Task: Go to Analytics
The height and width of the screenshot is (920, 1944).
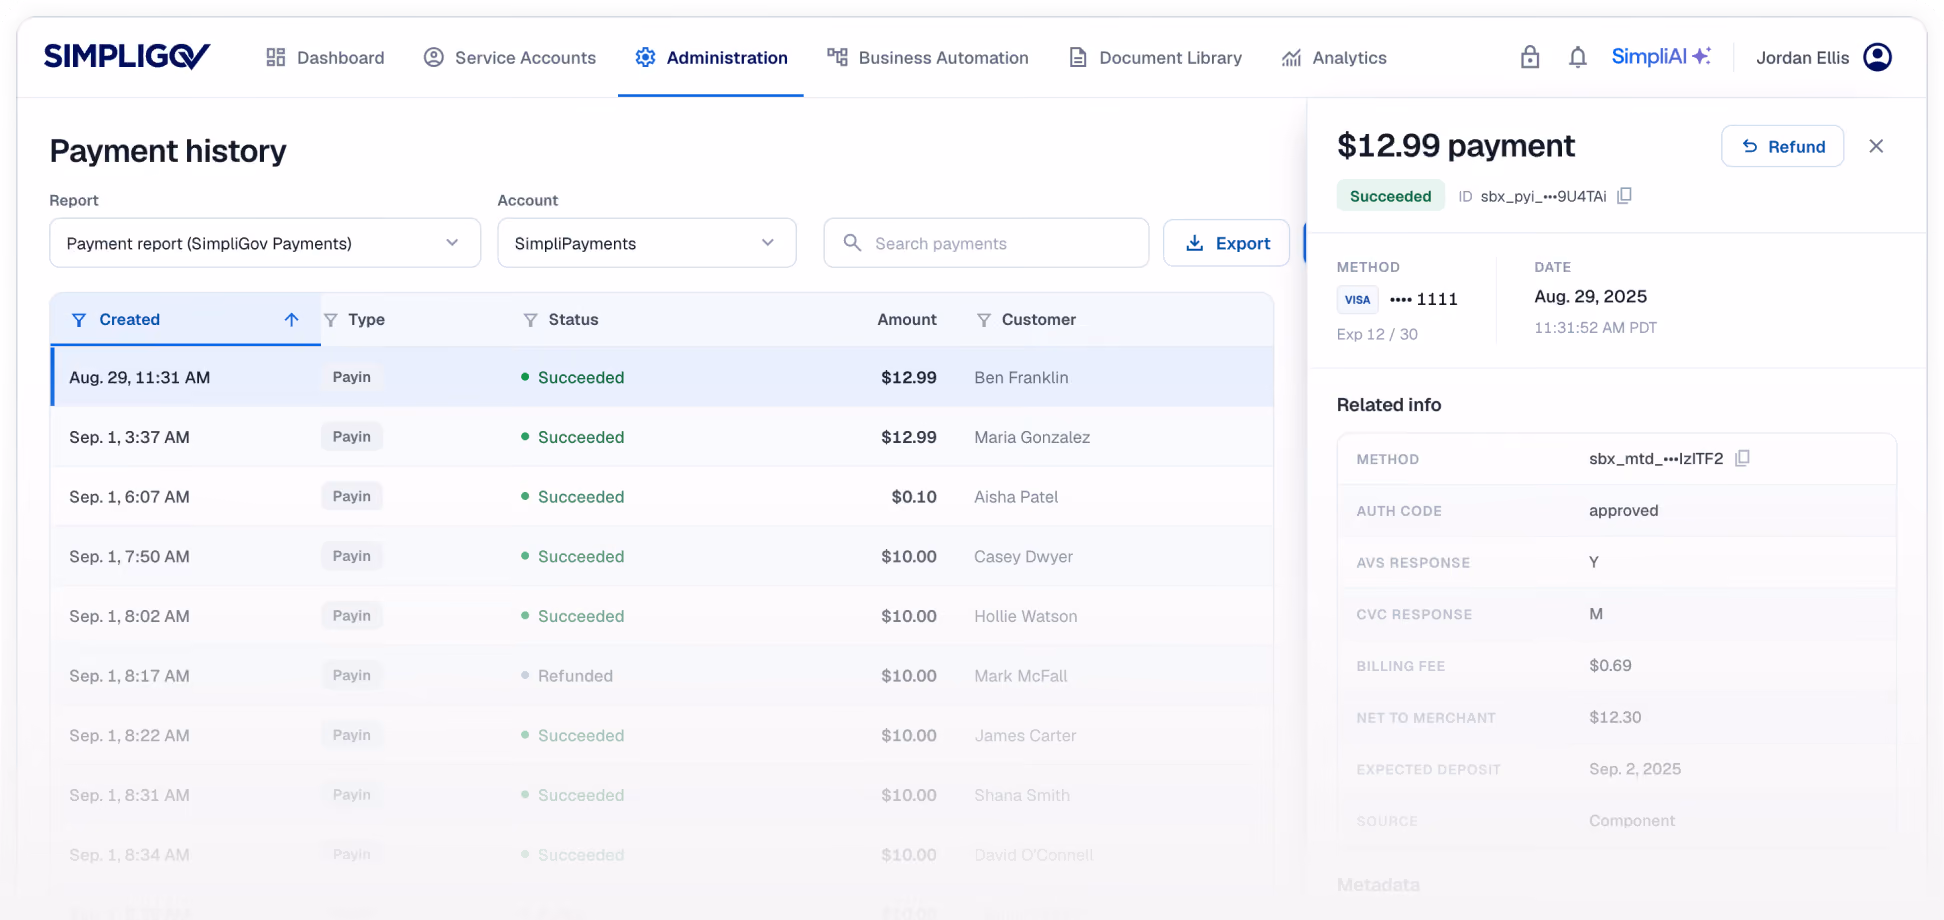Action: [1334, 58]
